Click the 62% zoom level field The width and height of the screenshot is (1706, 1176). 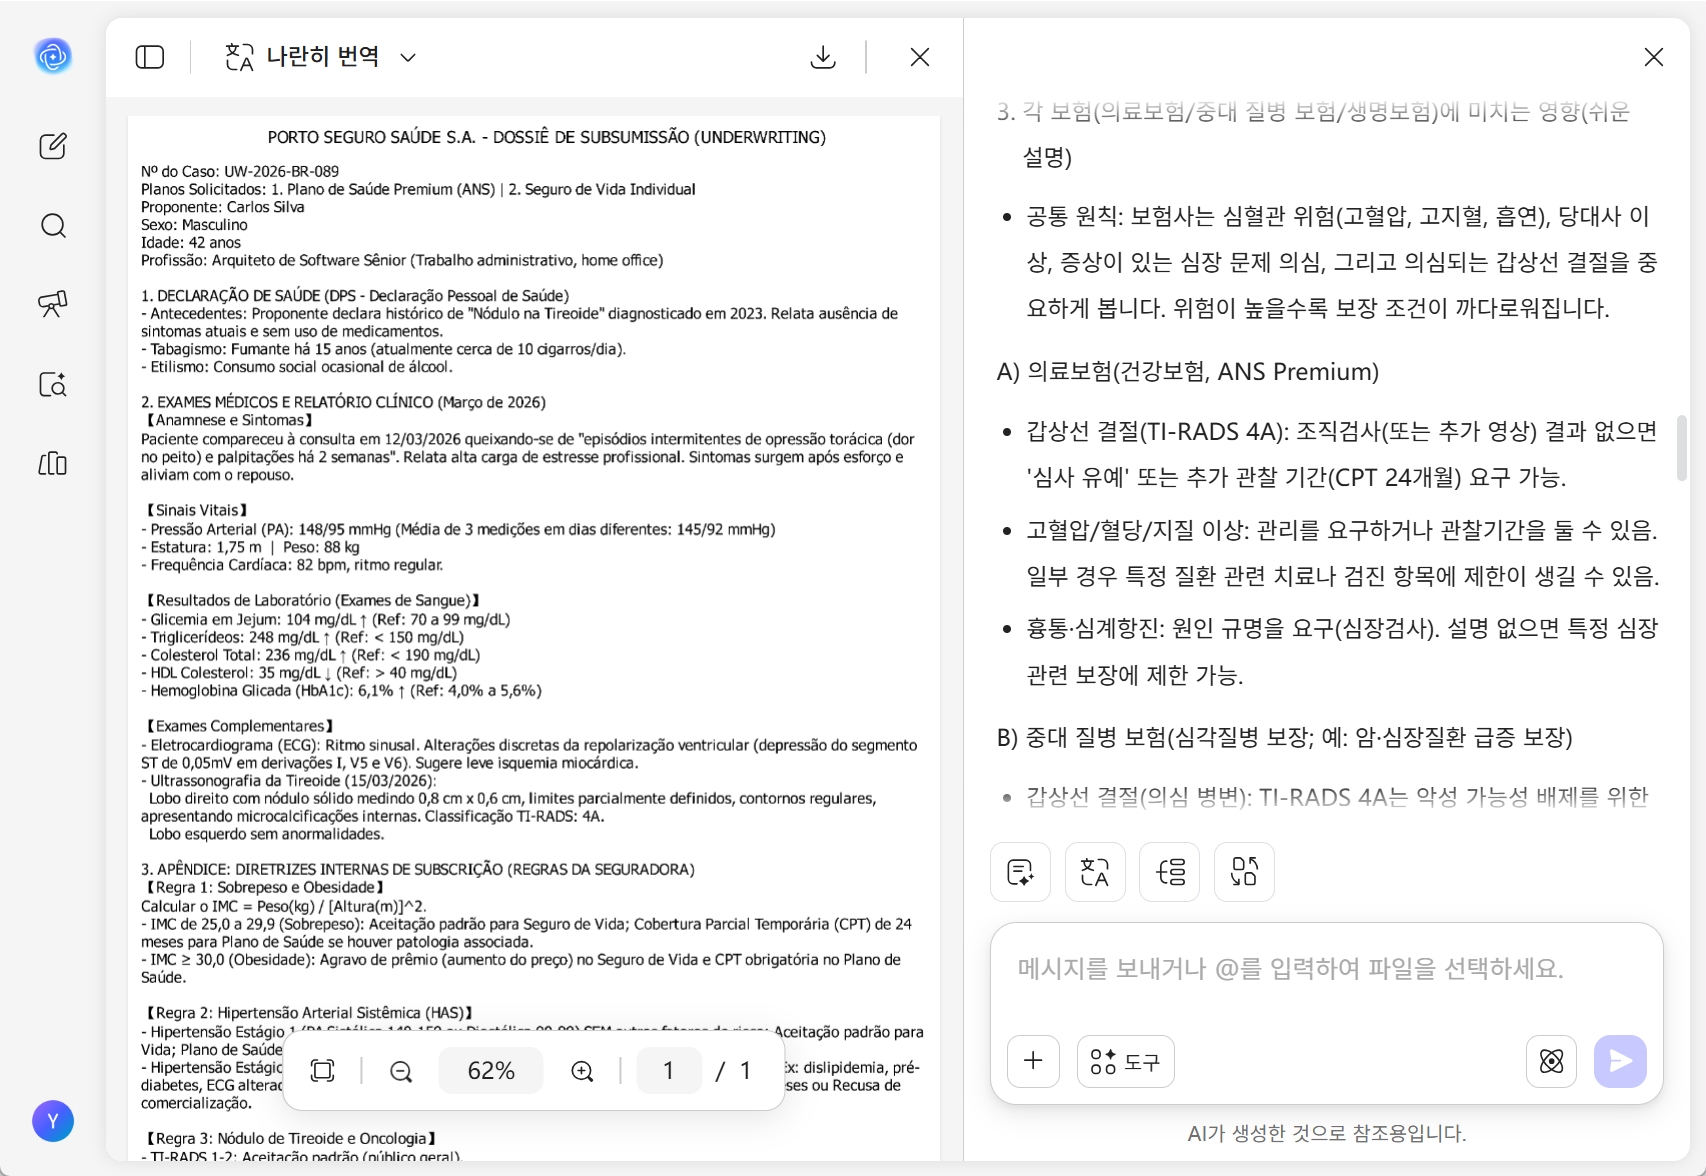point(491,1071)
